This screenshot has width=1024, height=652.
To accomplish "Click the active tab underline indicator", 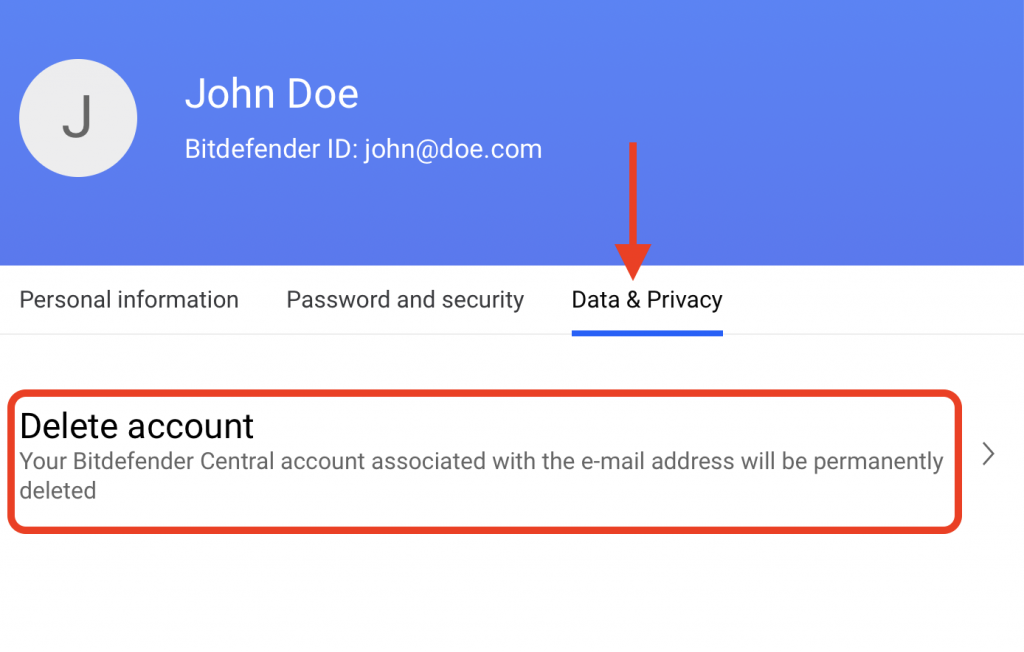I will pos(646,330).
